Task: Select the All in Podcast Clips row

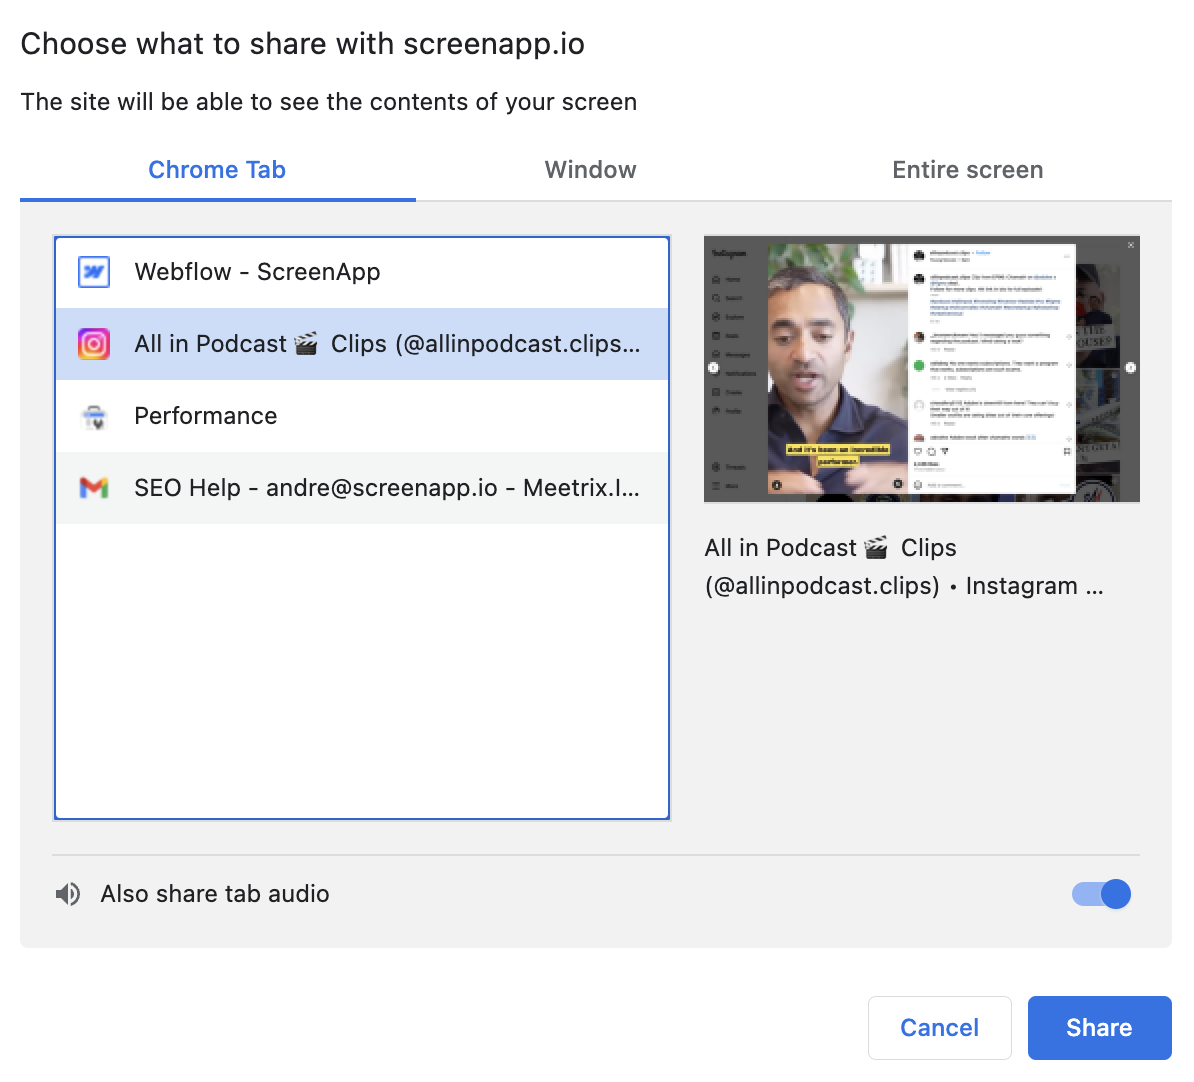Action: (x=362, y=344)
